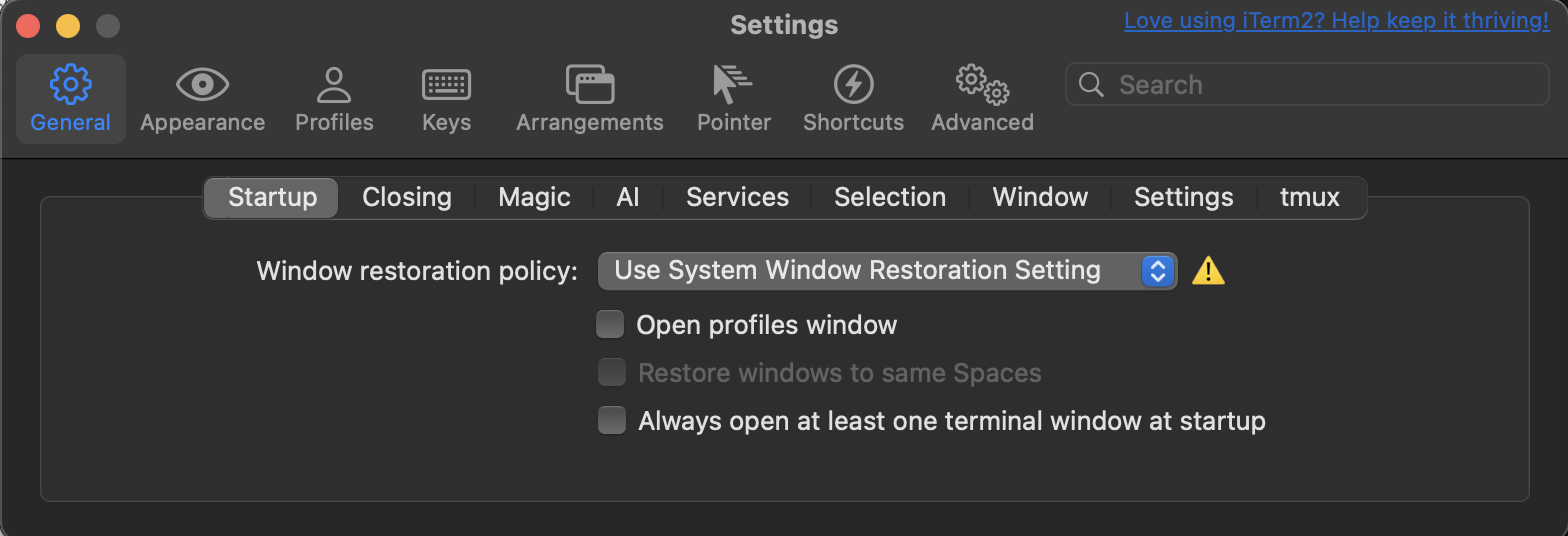
Task: Click the yellow warning triangle icon
Action: point(1208,270)
